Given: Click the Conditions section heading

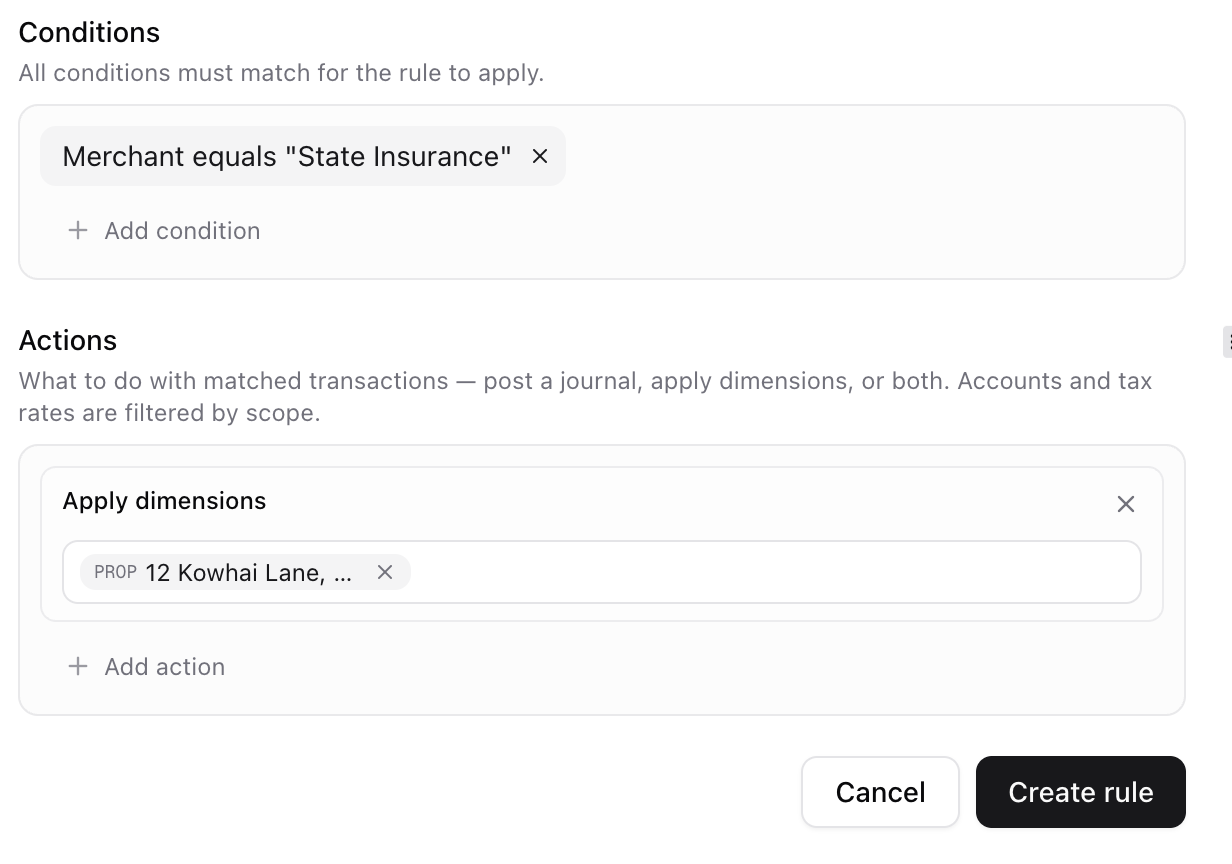Looking at the screenshot, I should click(x=89, y=32).
